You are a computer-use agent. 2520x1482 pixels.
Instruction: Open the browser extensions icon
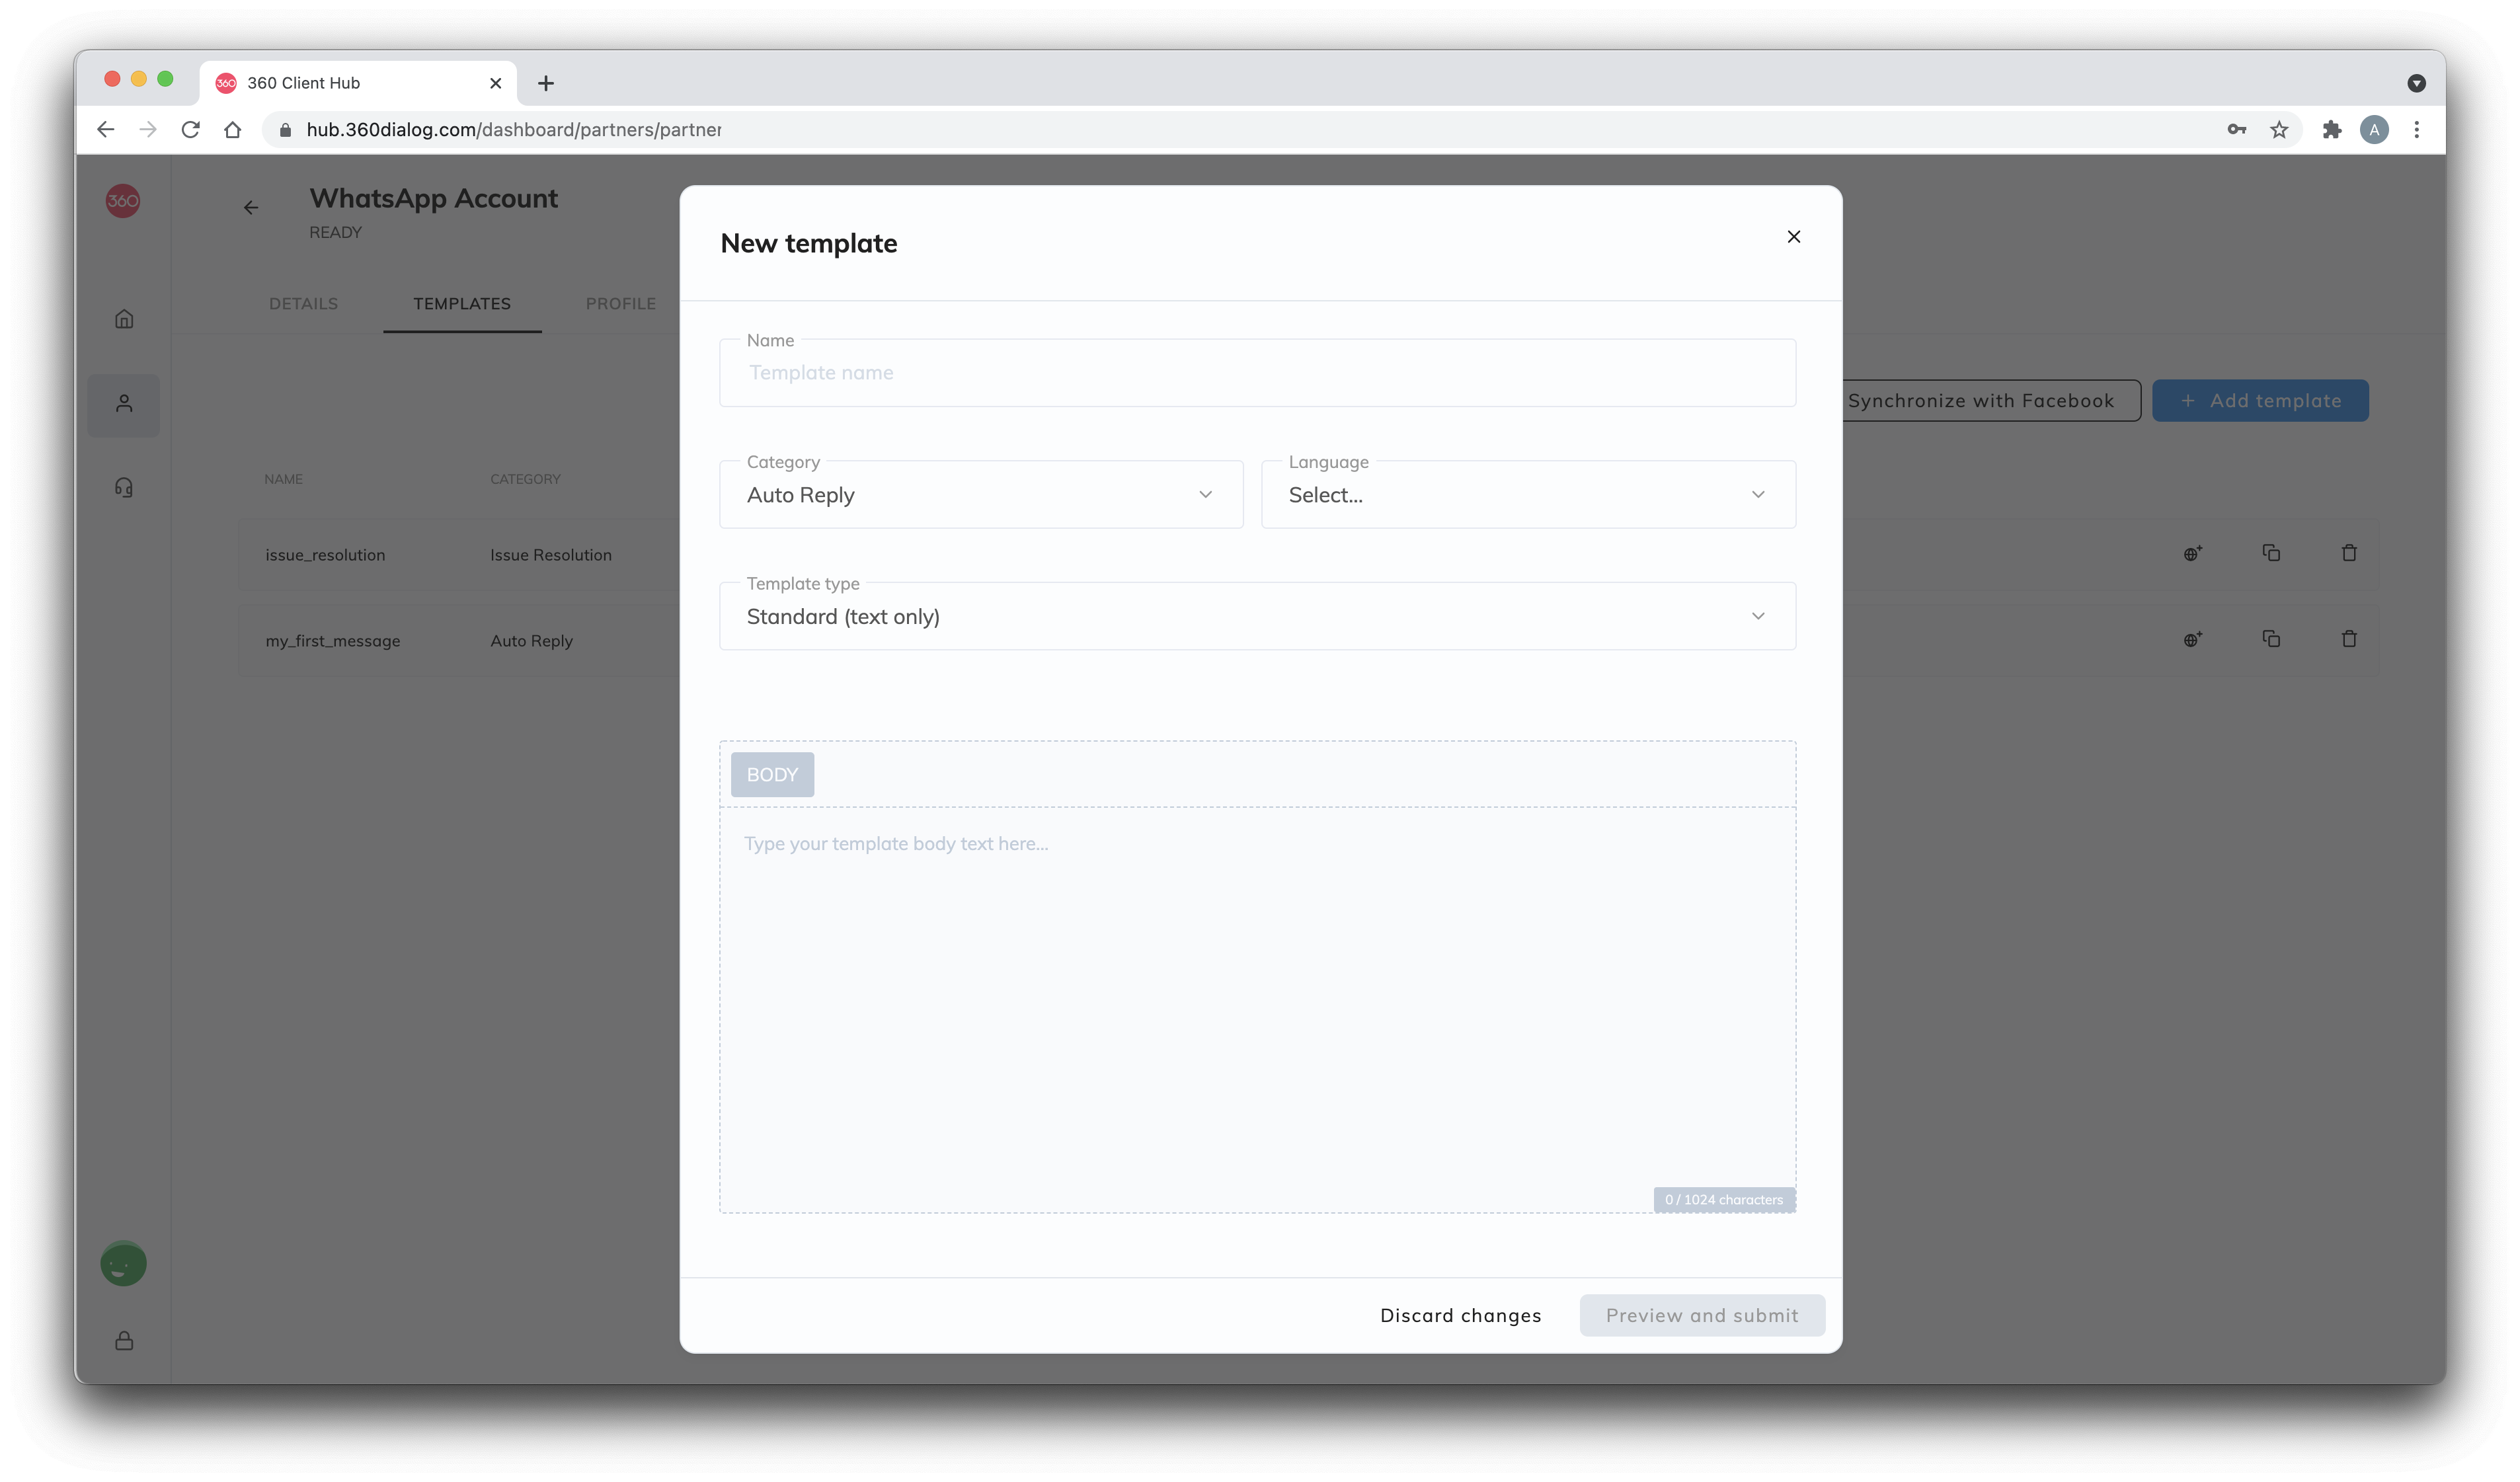pos(2332,130)
